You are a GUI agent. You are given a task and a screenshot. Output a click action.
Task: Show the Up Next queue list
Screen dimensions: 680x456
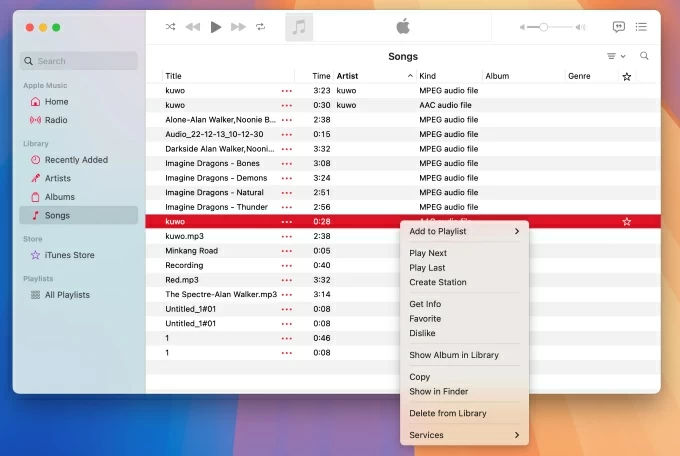[641, 27]
